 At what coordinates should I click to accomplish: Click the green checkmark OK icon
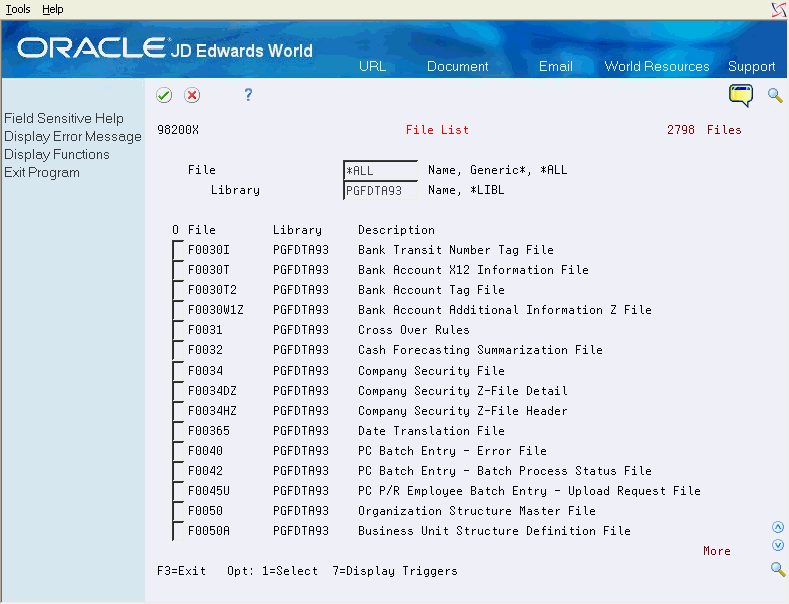pos(164,95)
